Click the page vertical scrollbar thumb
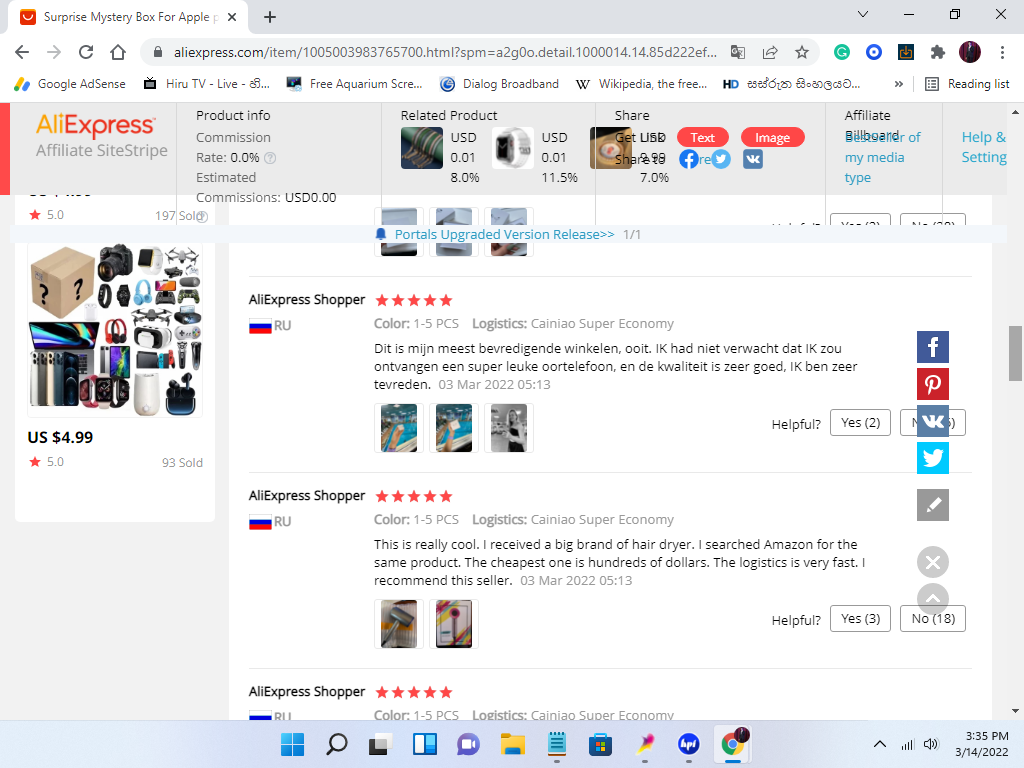1024x768 pixels. click(x=1015, y=353)
